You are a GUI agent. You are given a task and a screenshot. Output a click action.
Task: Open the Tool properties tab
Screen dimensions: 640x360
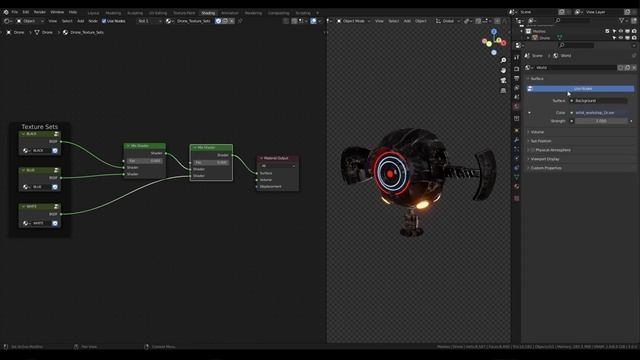click(517, 58)
